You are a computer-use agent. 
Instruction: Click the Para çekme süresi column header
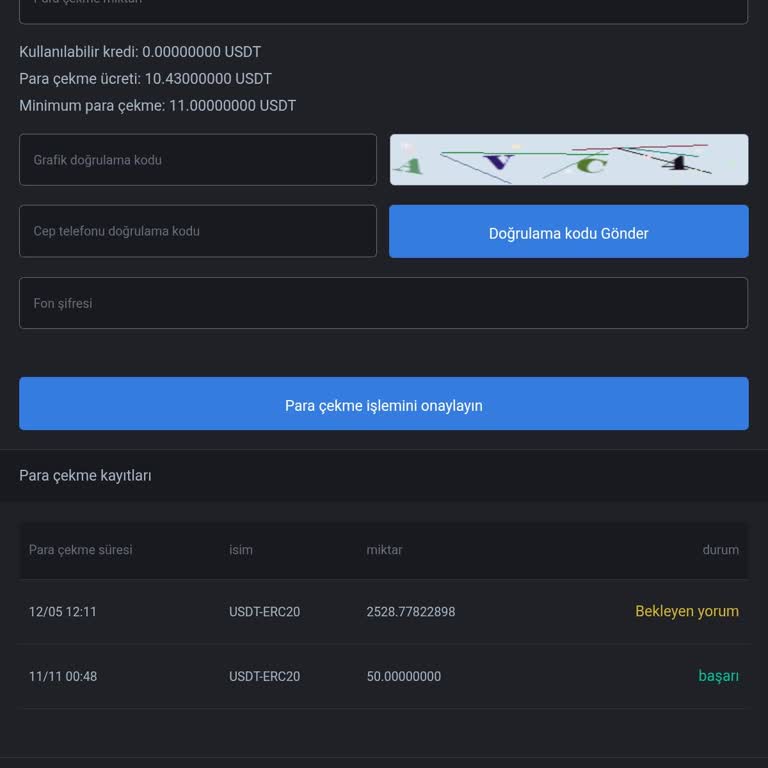(80, 550)
